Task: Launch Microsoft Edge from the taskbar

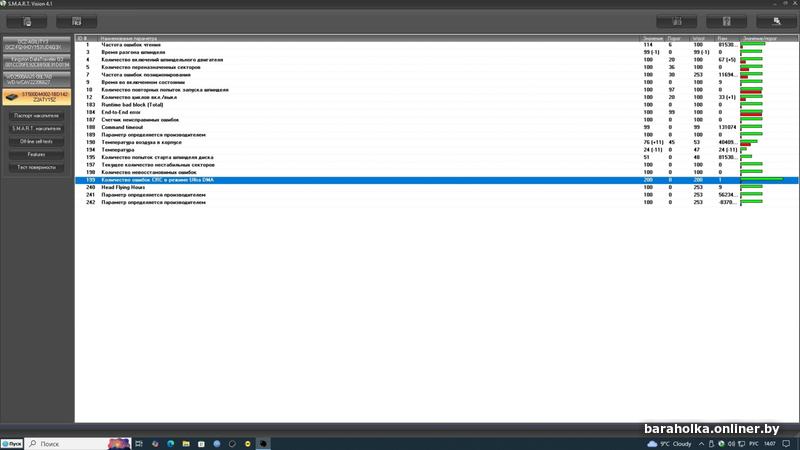Action: point(170,444)
